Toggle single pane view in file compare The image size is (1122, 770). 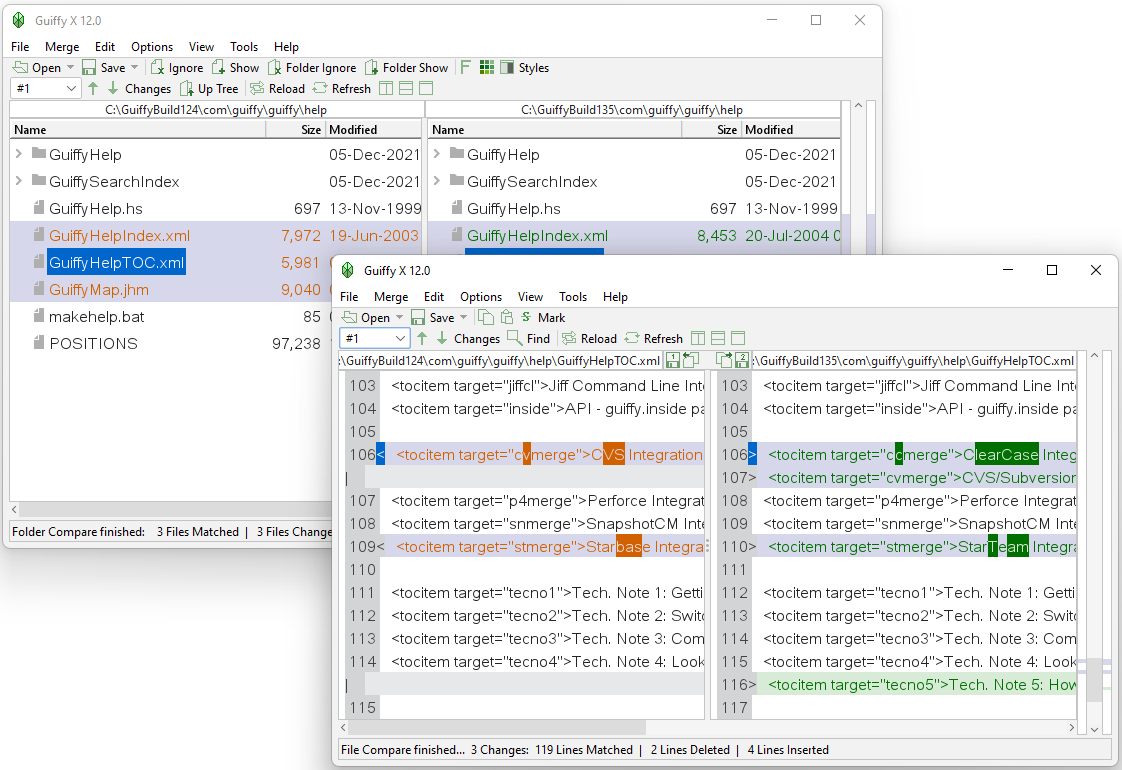(x=738, y=338)
